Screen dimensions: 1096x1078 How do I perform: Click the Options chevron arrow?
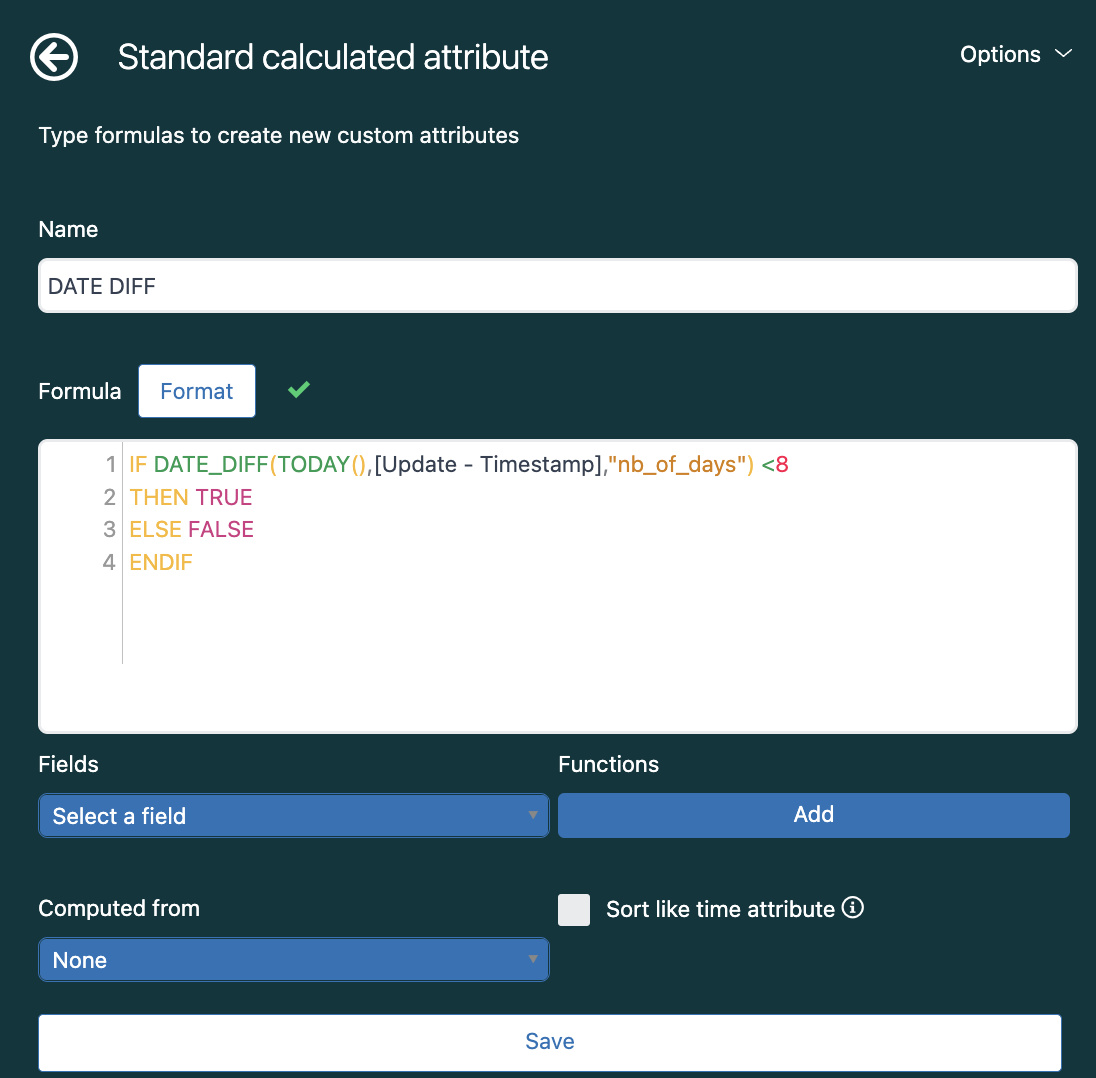[1064, 54]
